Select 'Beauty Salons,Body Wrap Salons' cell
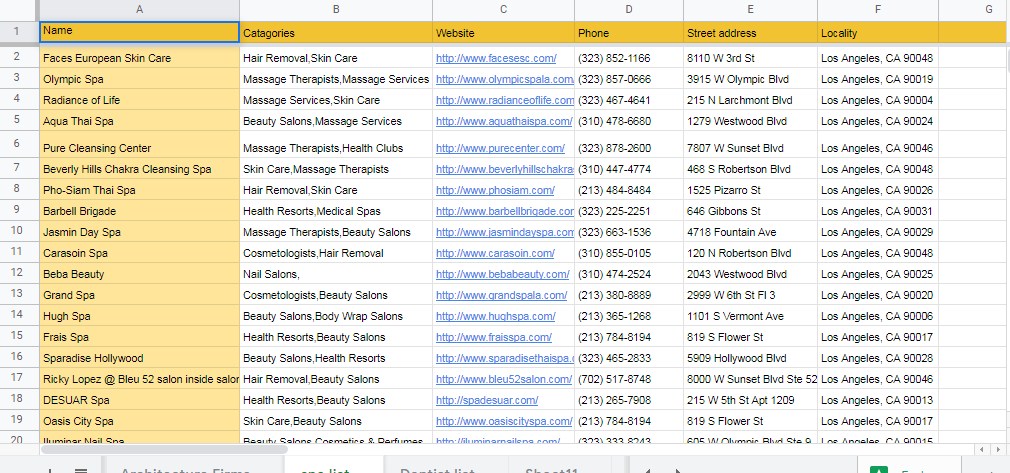The height and width of the screenshot is (473, 1010). coord(336,316)
